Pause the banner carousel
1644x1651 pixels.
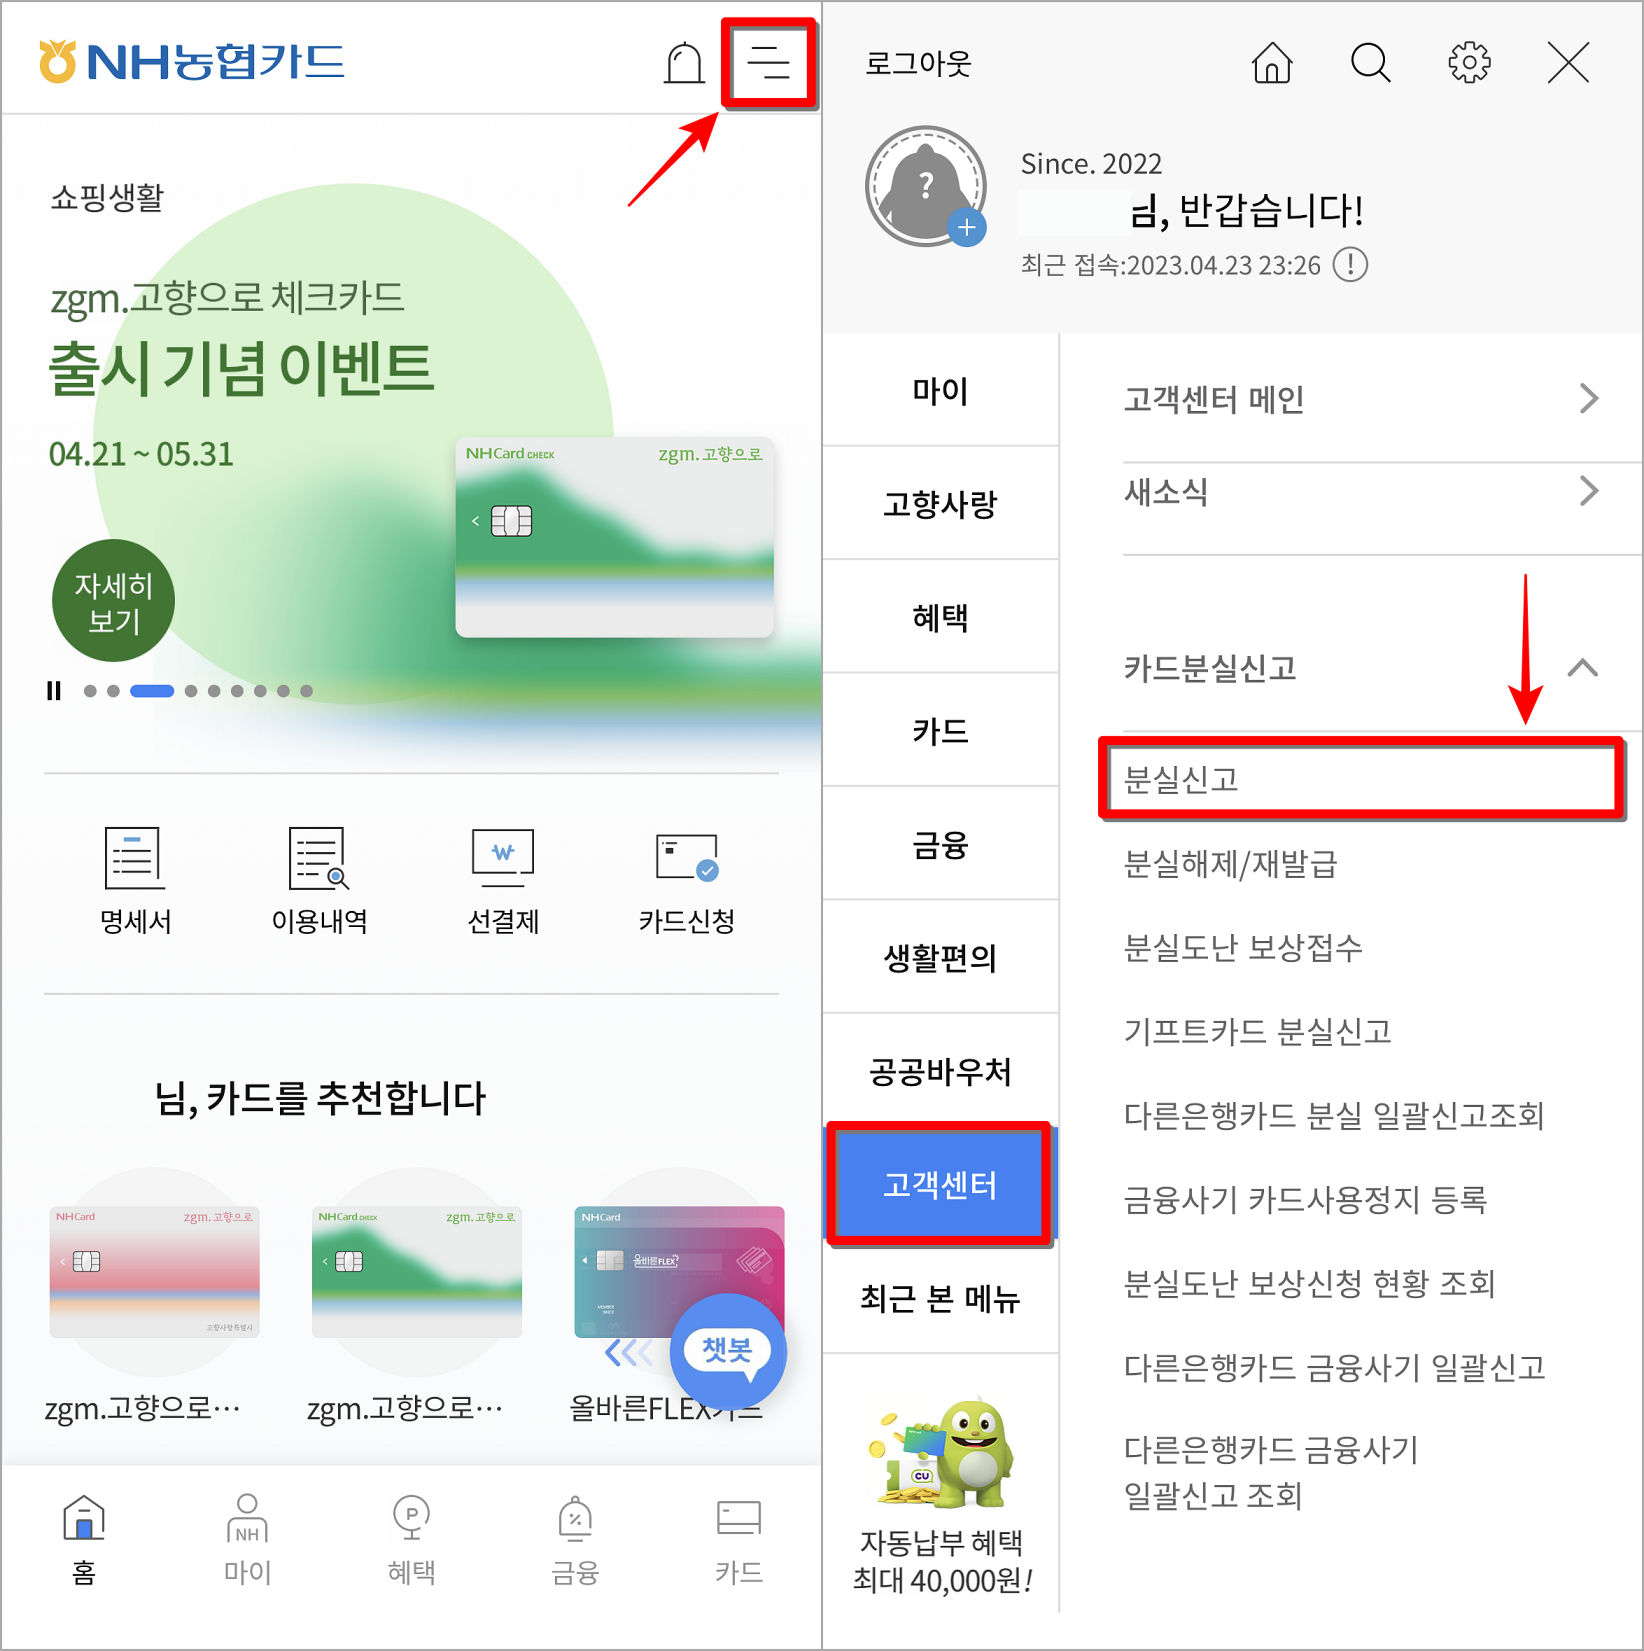(x=53, y=691)
